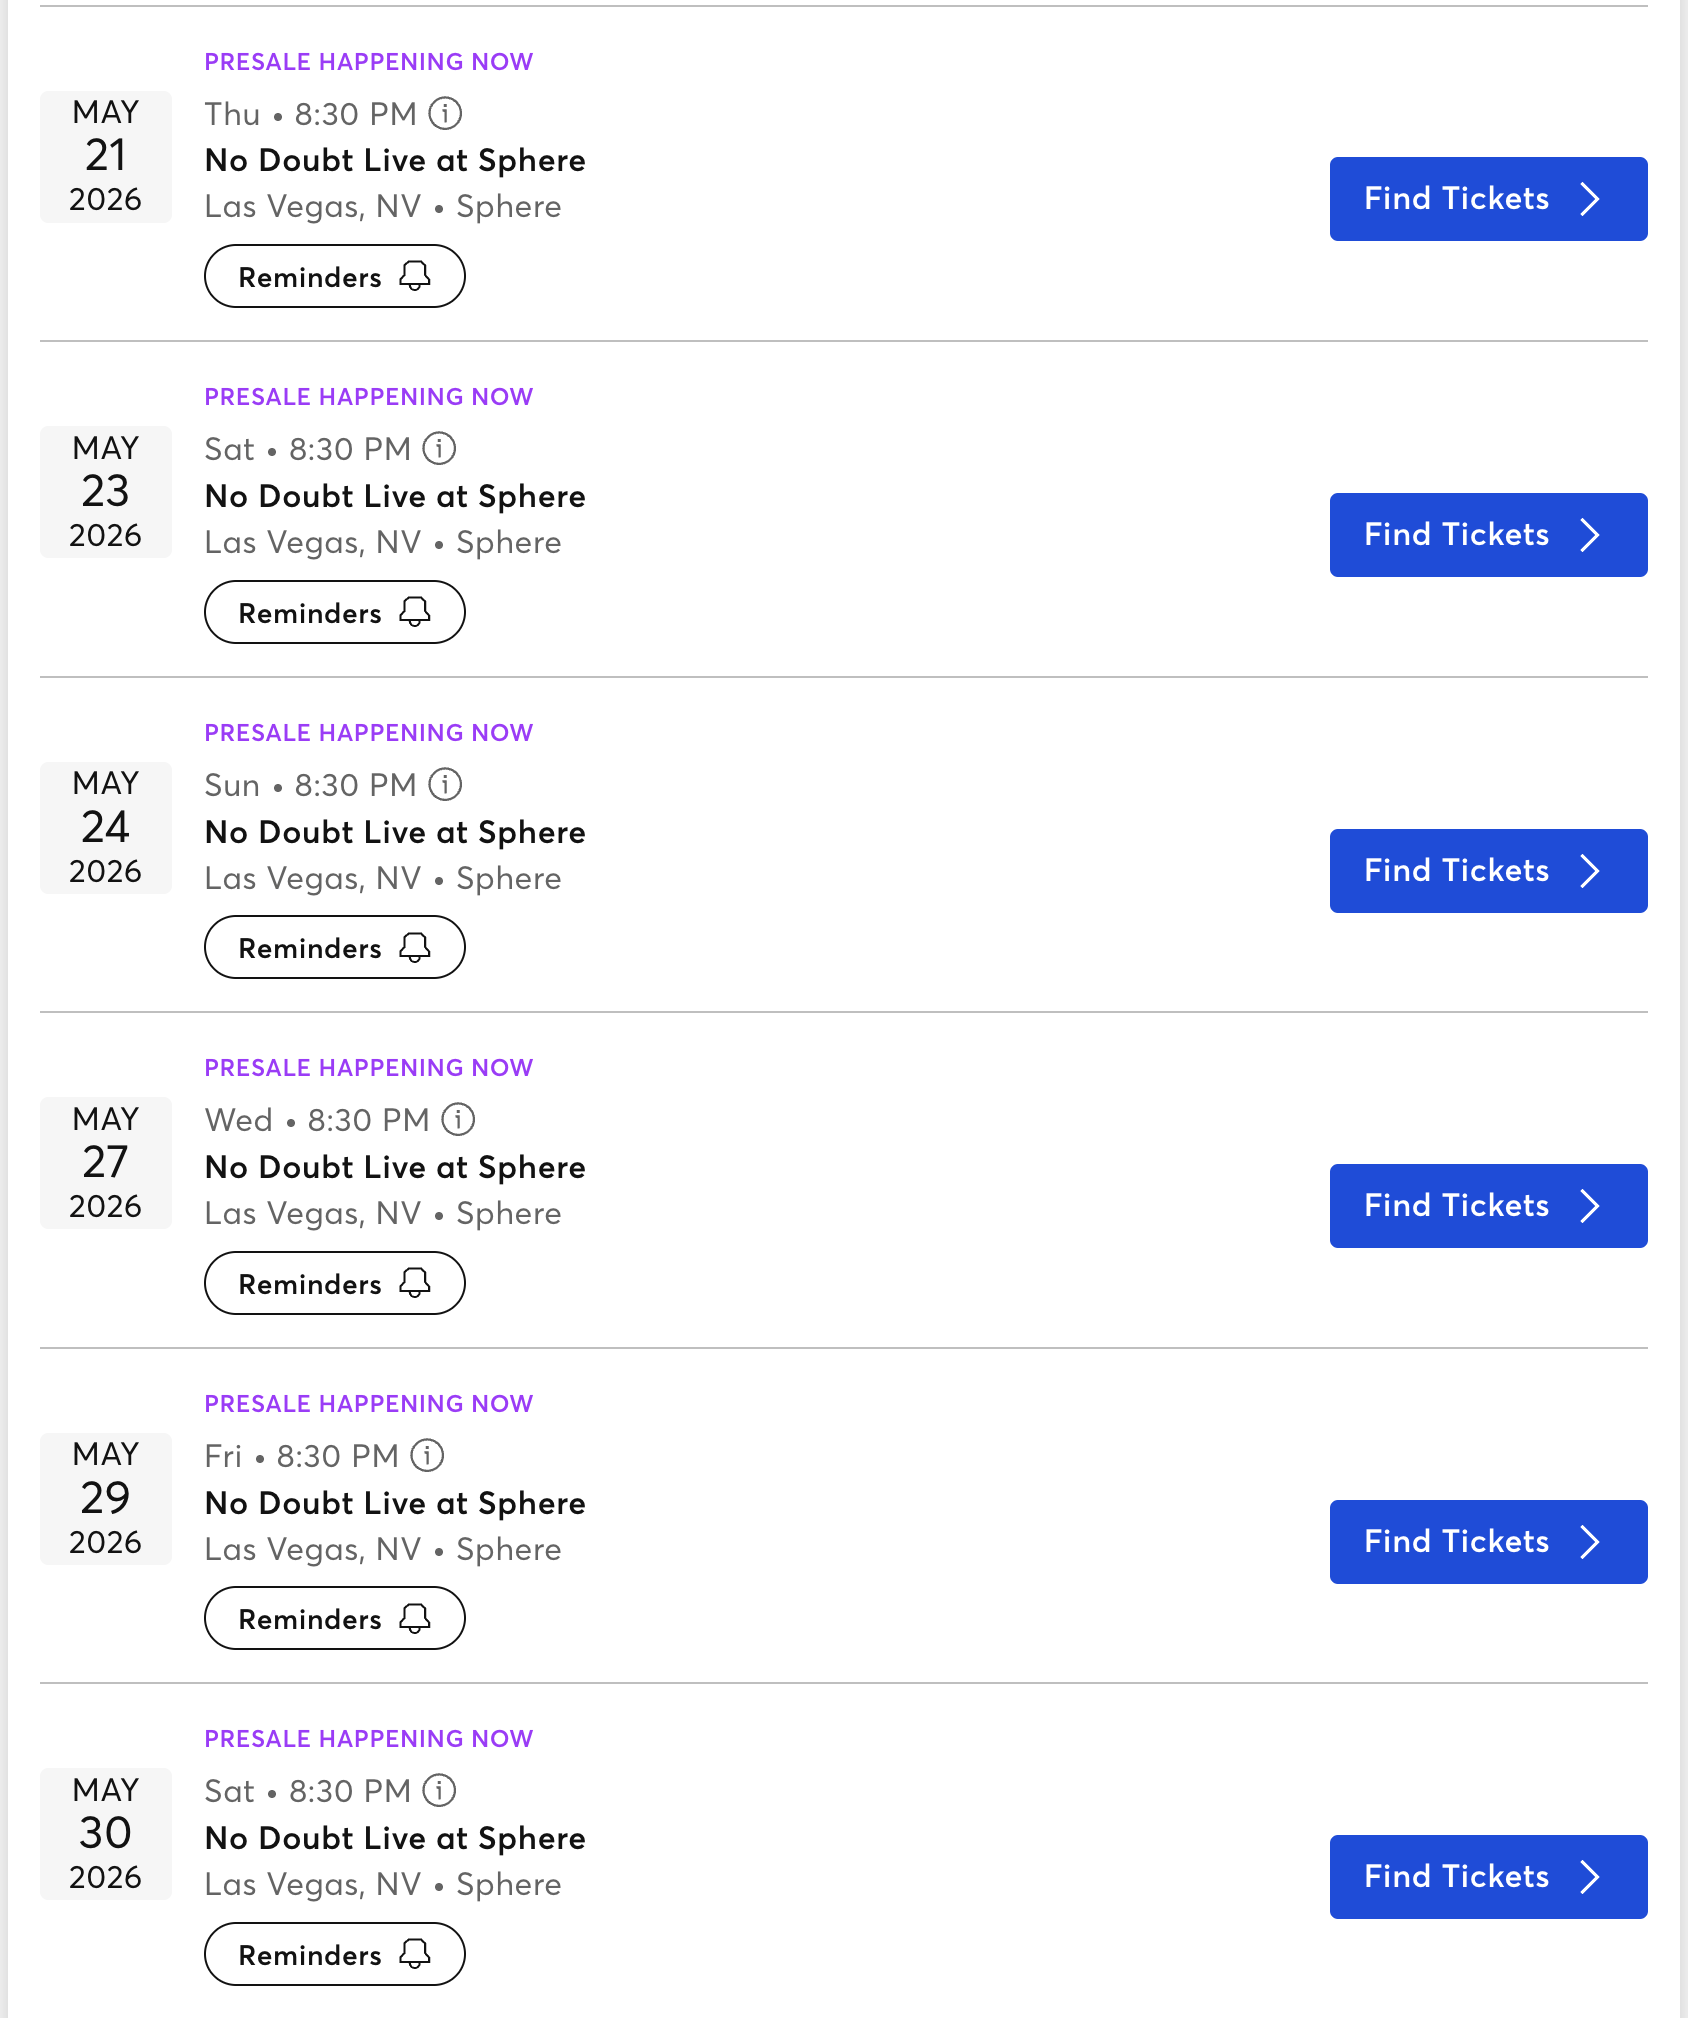Enable Reminders for May 23 concert
The image size is (1688, 2018).
[334, 613]
